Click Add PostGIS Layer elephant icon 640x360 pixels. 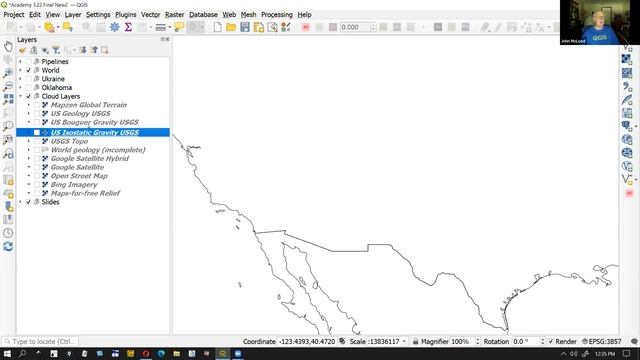point(627,126)
